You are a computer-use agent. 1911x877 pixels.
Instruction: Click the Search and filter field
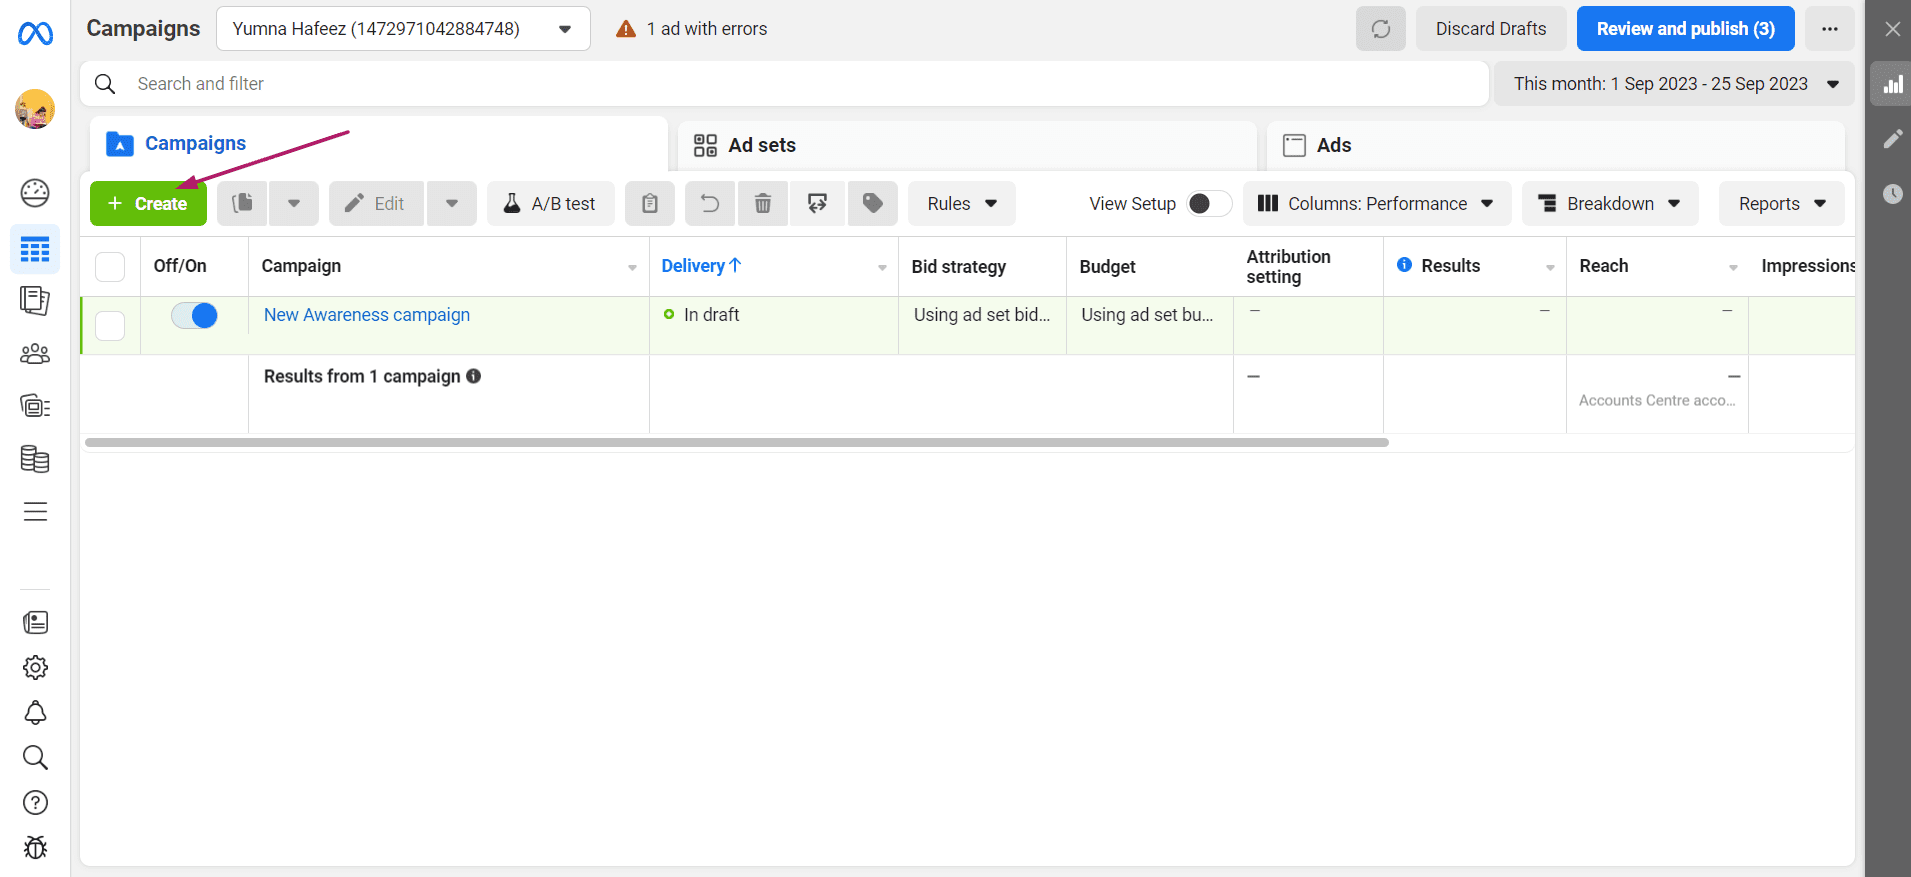click(780, 84)
